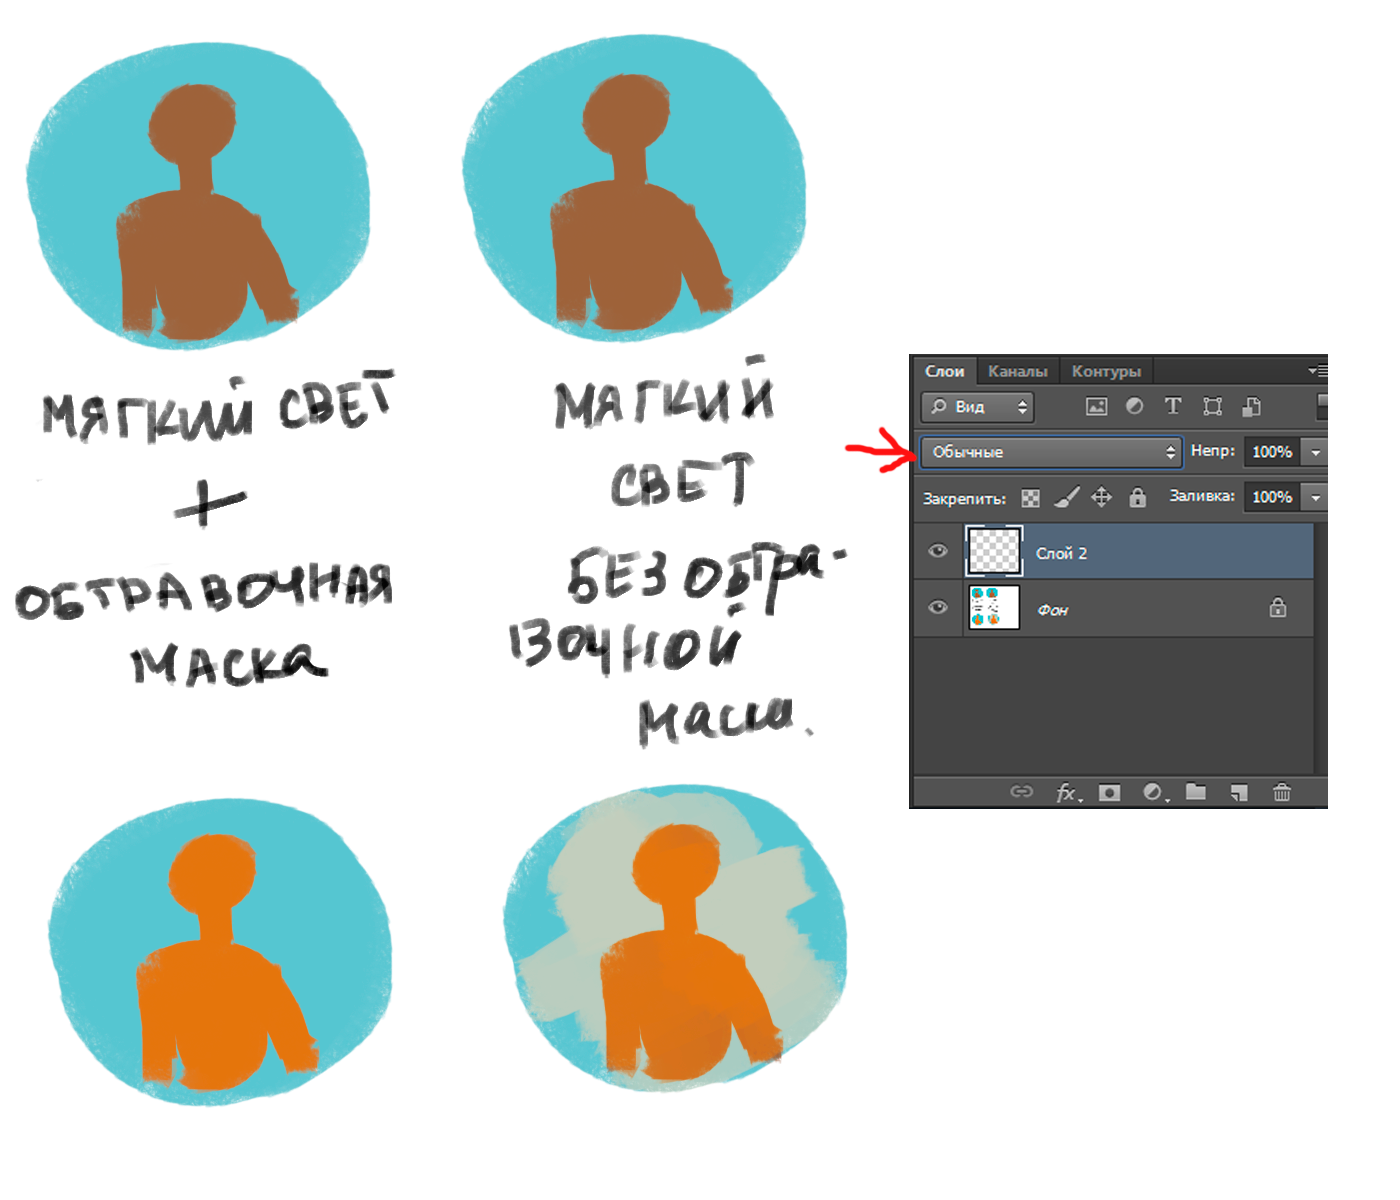Open the Вид layer filter dropdown
This screenshot has width=1400, height=1200.
(x=978, y=407)
